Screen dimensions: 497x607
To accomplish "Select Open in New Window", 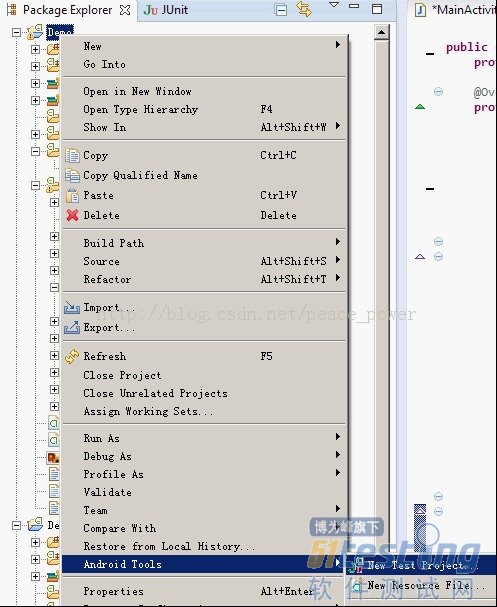I will (x=205, y=91).
